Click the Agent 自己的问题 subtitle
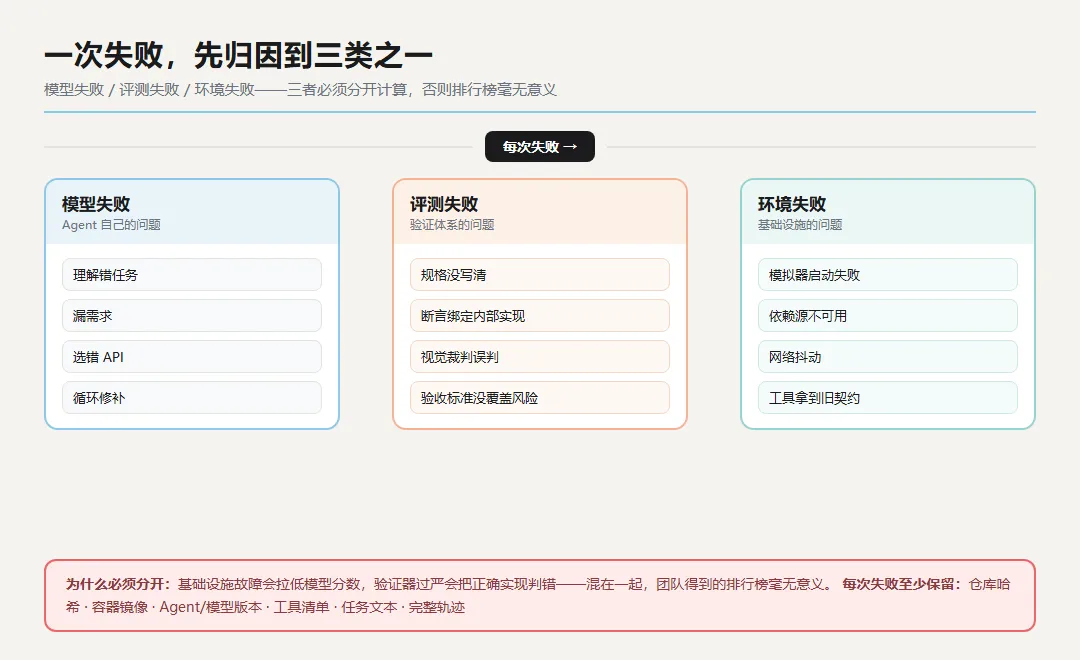The image size is (1080, 660). pyautogui.click(x=111, y=225)
